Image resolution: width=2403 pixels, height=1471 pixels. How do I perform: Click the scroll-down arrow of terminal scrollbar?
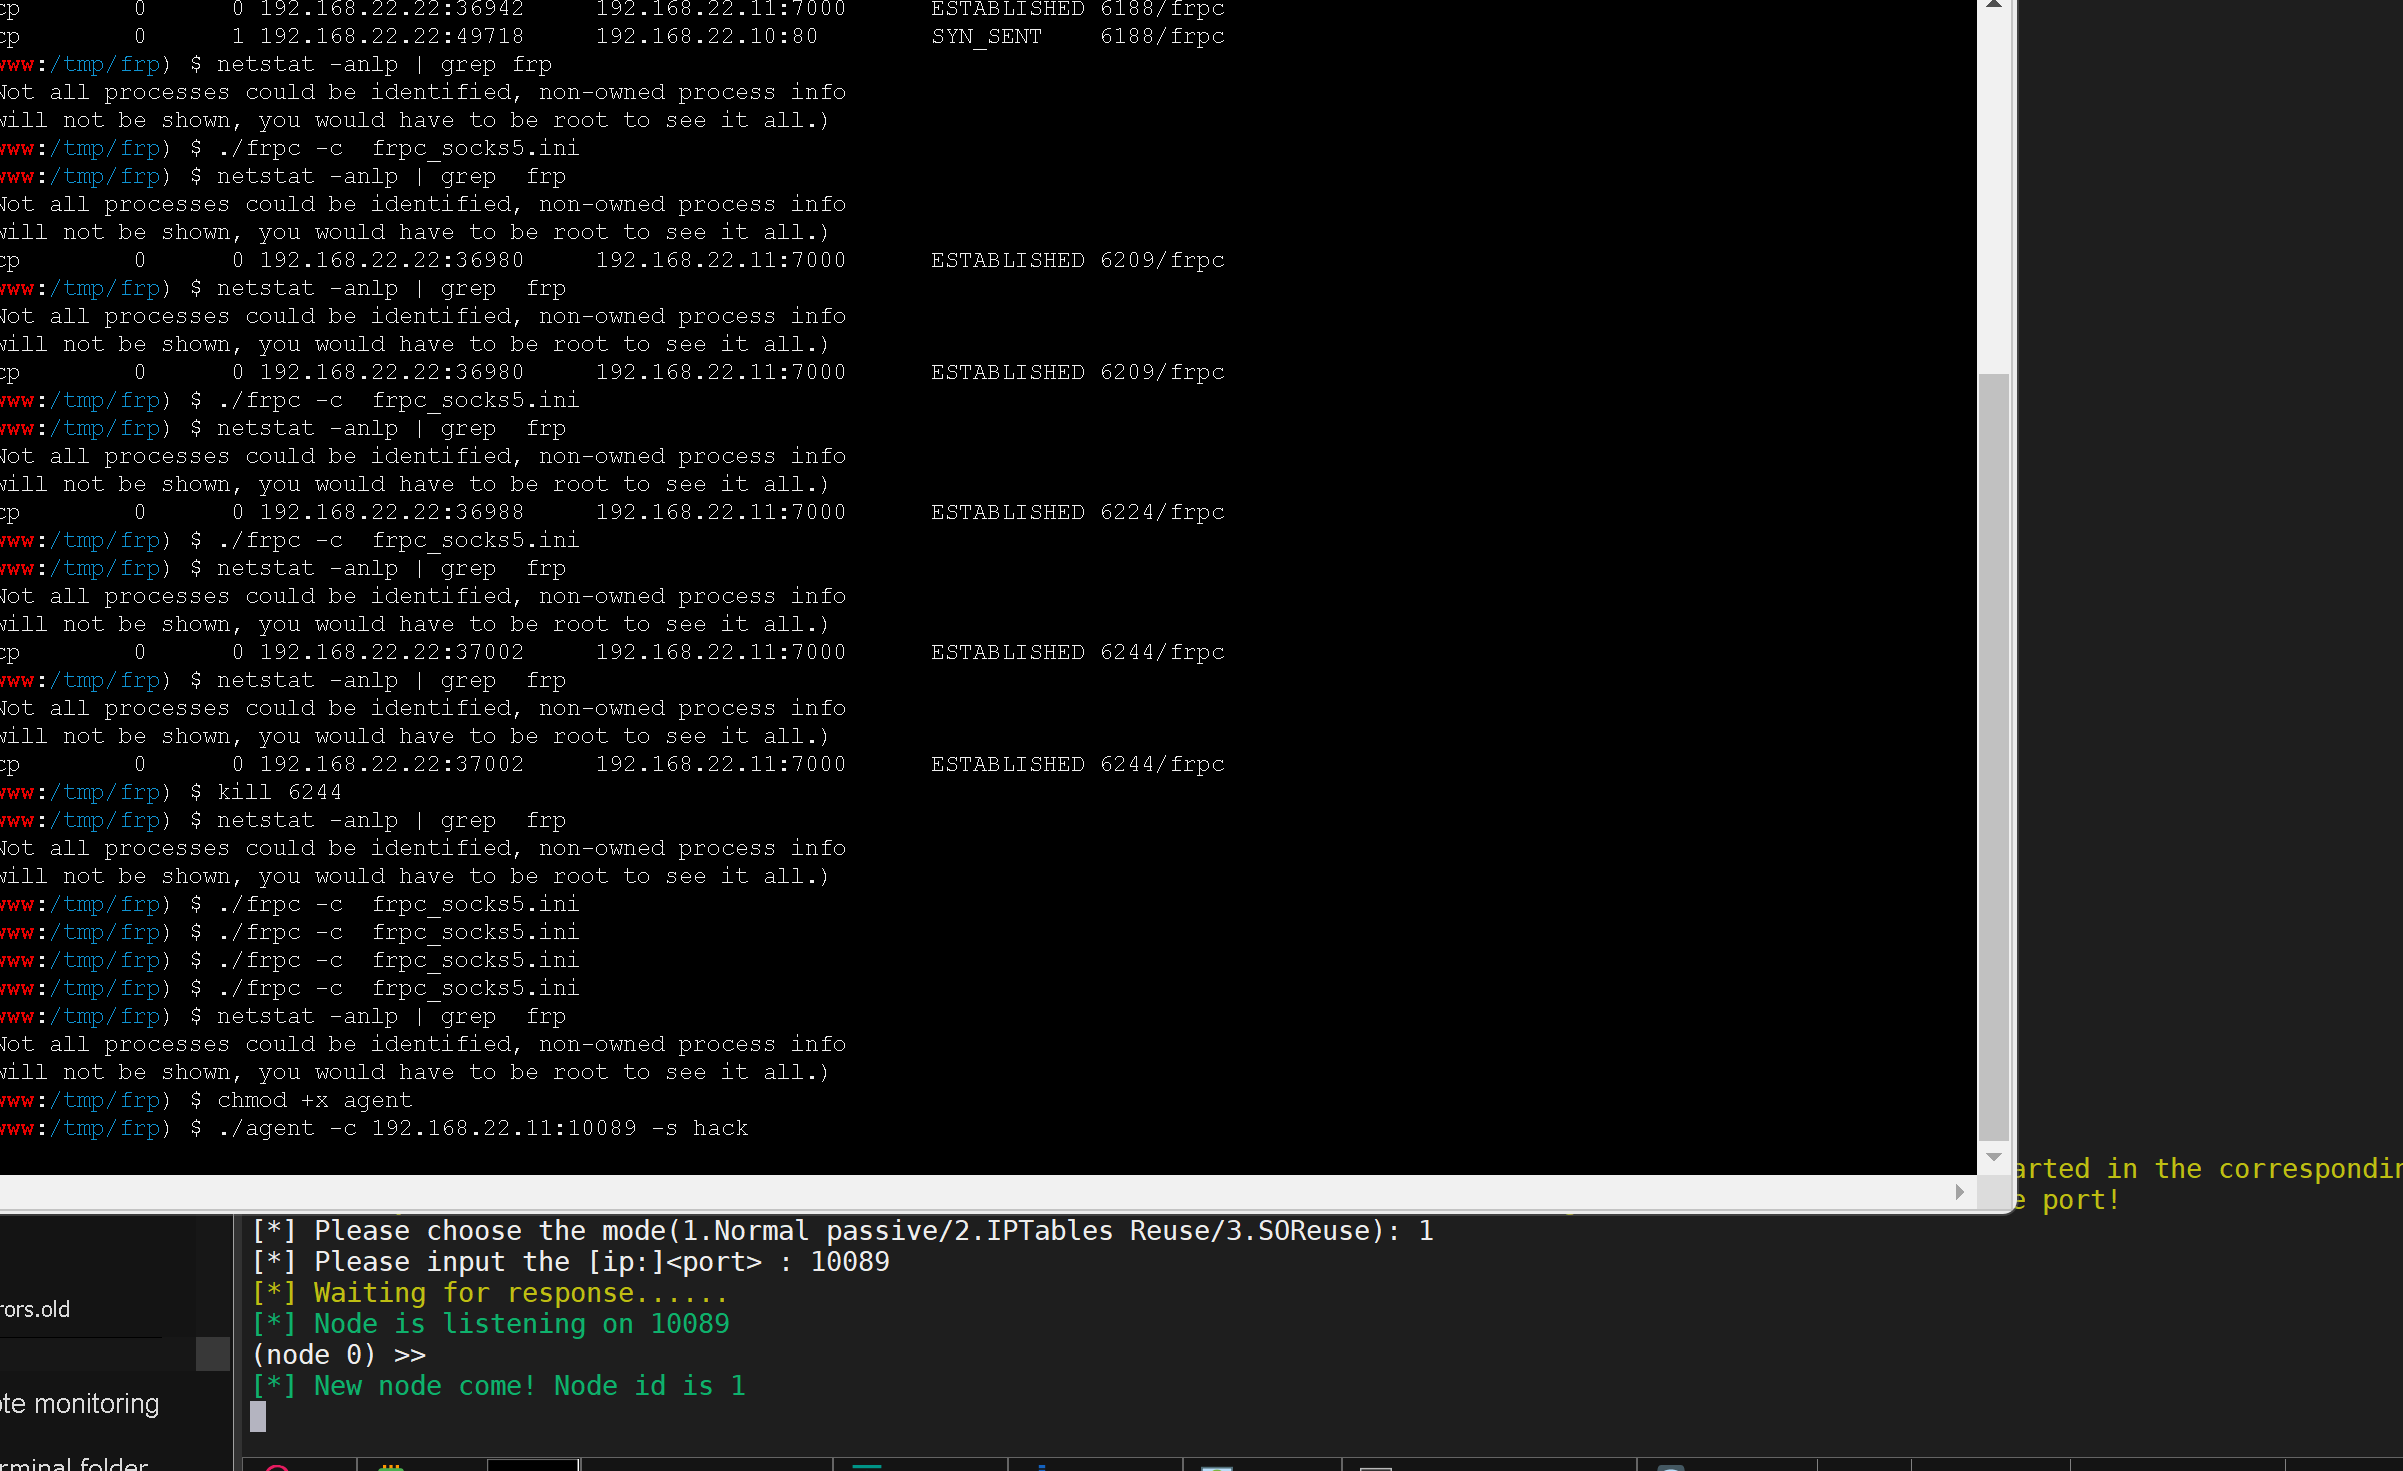(1993, 1156)
